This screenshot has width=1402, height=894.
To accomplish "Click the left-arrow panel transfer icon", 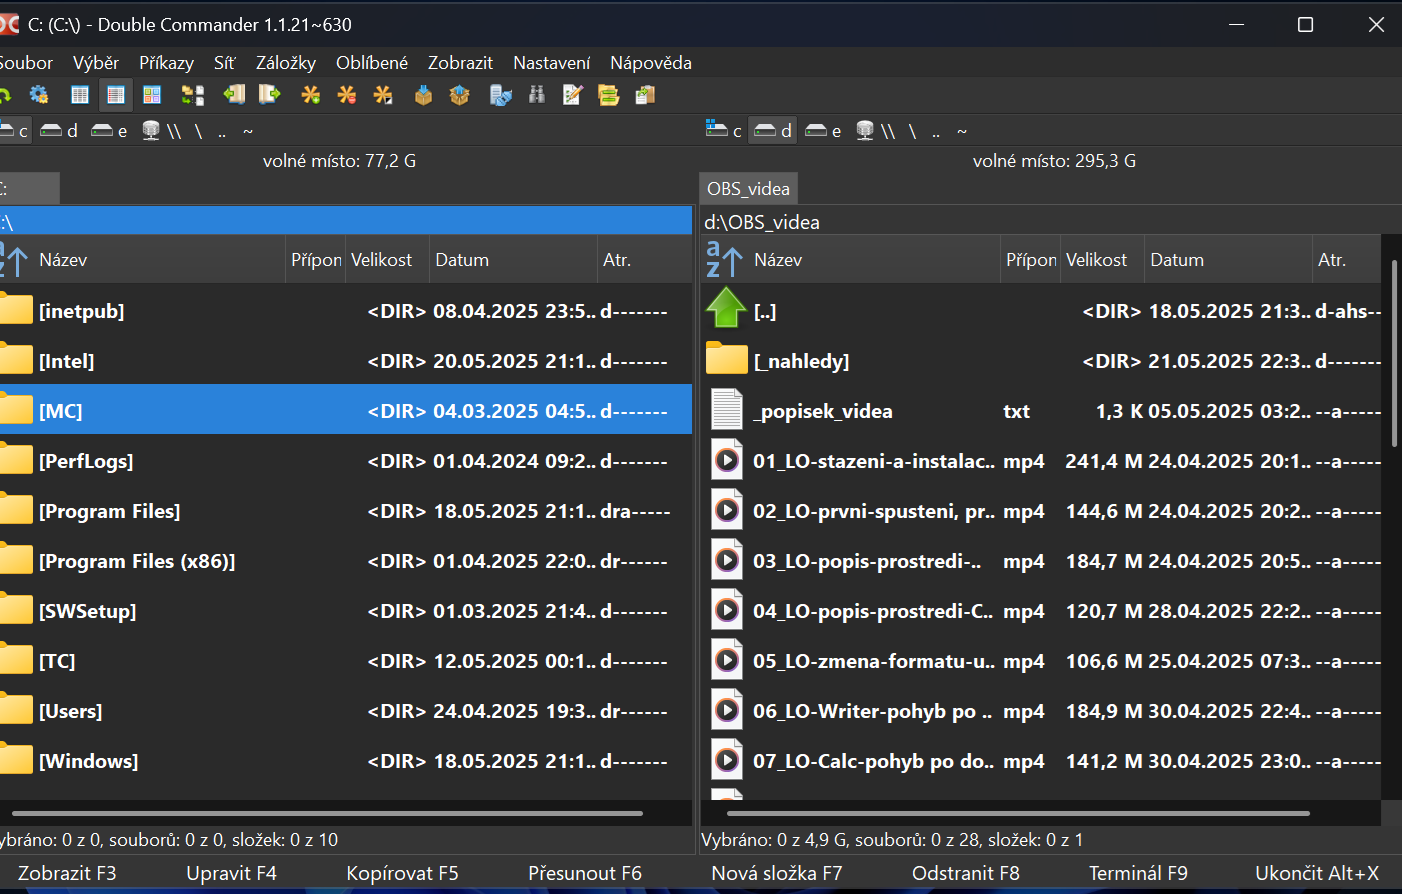I will [x=234, y=95].
